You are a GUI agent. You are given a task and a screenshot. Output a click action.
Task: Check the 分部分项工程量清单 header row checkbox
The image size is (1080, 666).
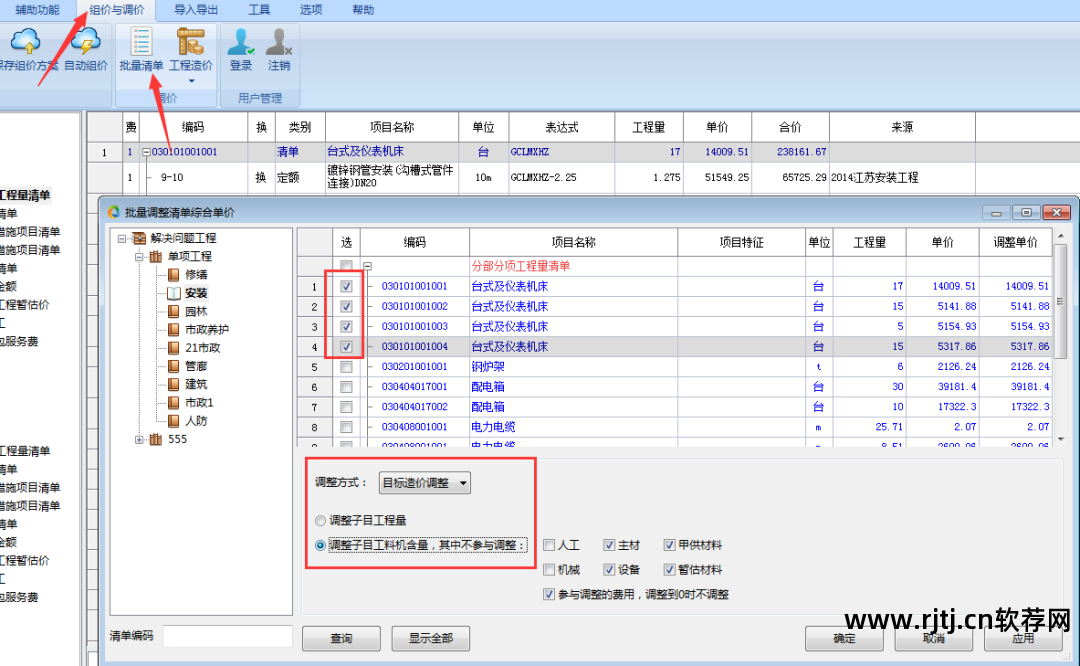pos(346,266)
